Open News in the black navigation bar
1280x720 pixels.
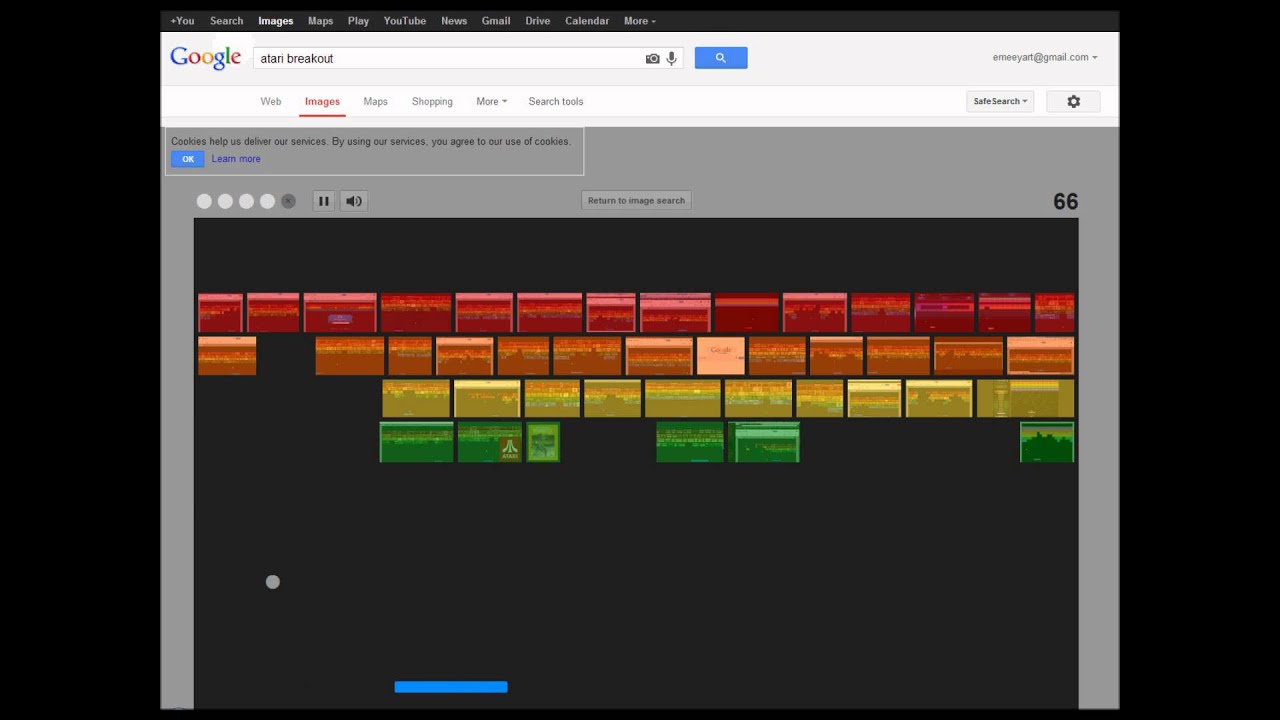click(x=454, y=20)
